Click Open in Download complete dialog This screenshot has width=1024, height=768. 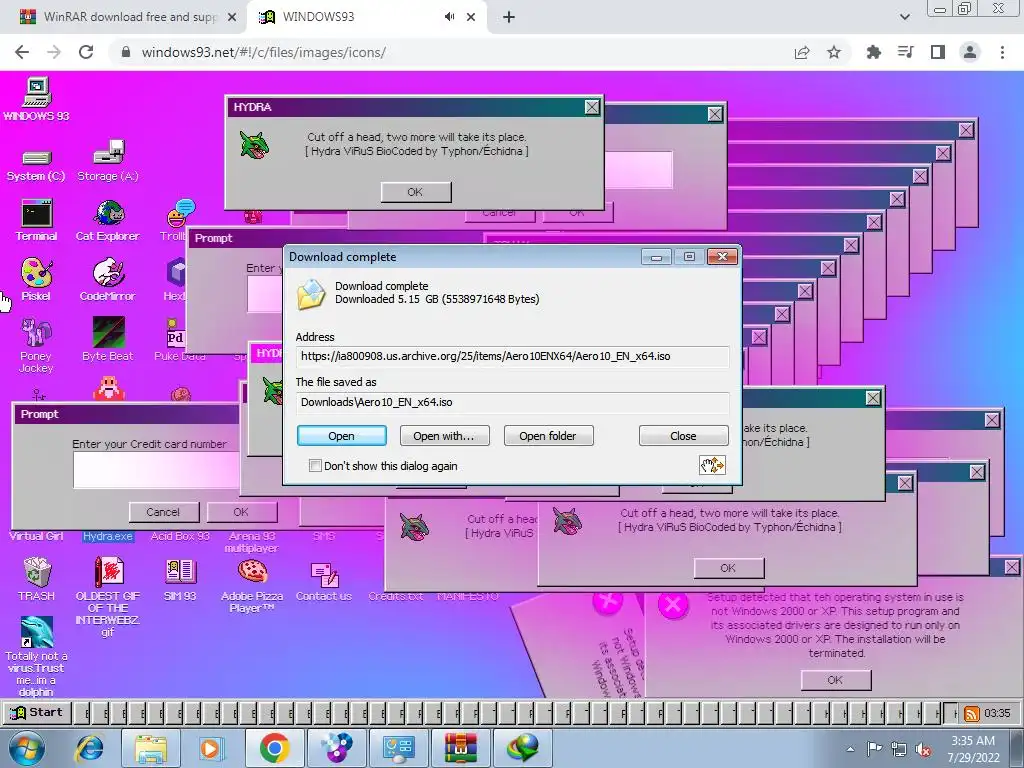[x=342, y=436]
